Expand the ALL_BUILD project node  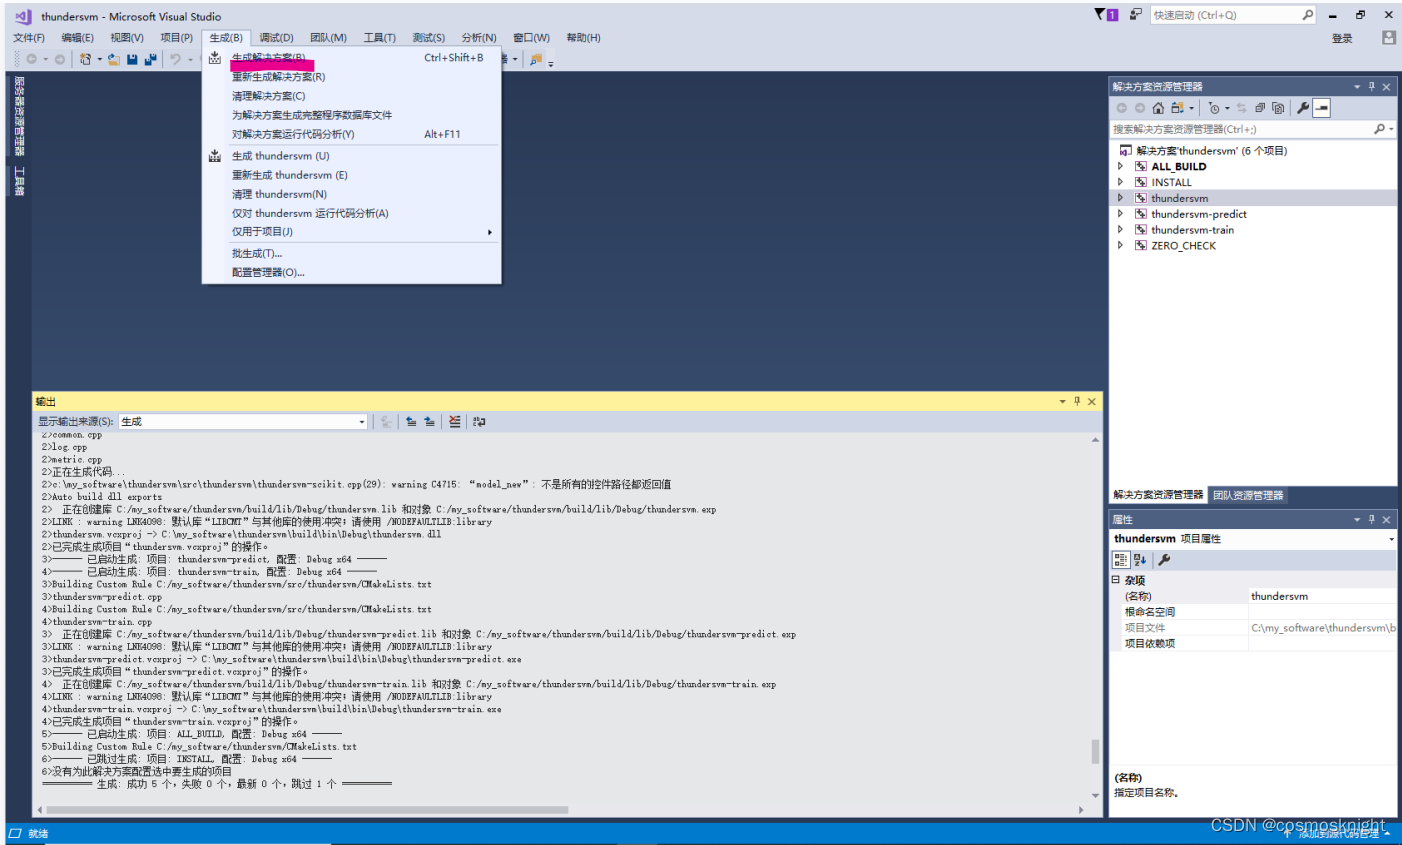click(x=1121, y=166)
